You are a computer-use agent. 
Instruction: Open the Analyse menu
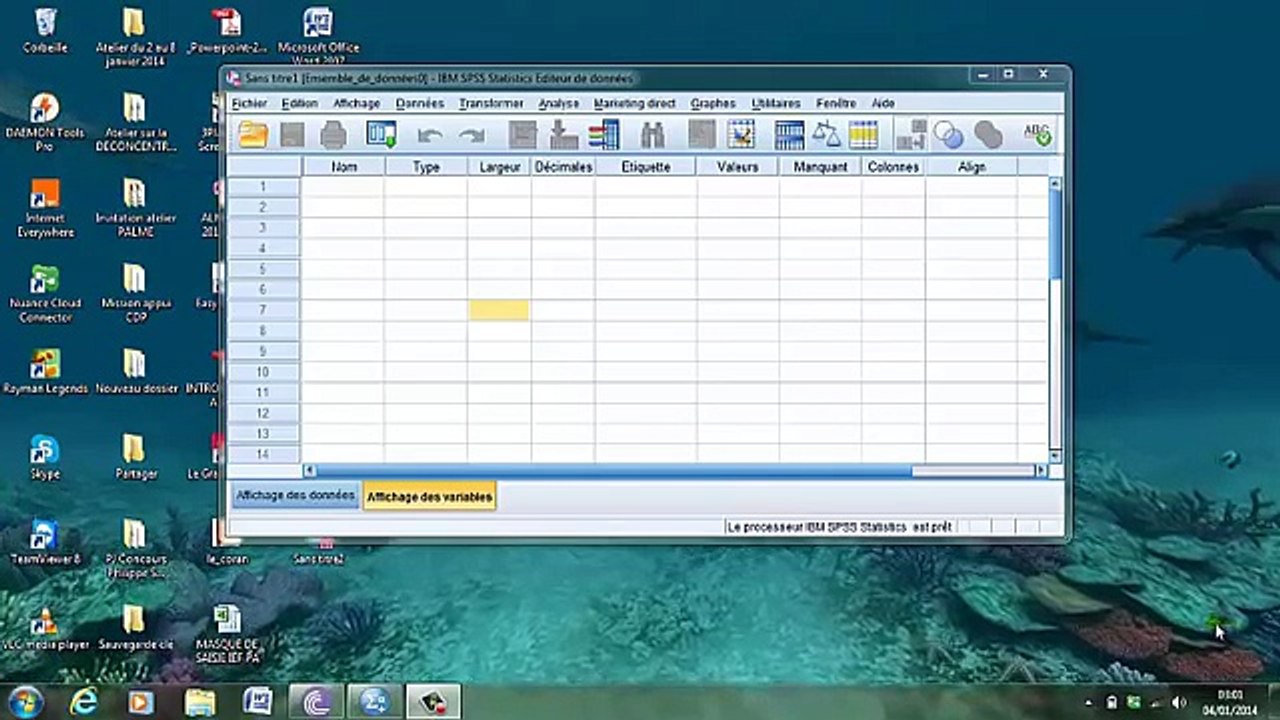coord(558,103)
